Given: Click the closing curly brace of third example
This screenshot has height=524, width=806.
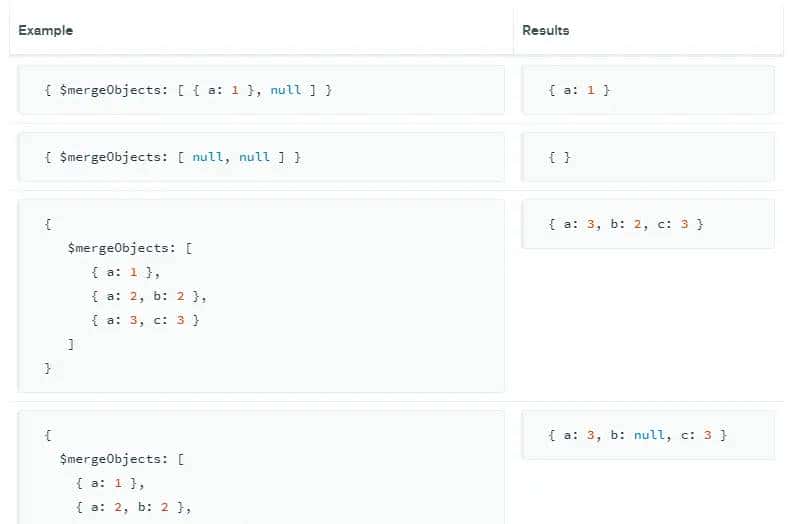Looking at the screenshot, I should point(47,368).
